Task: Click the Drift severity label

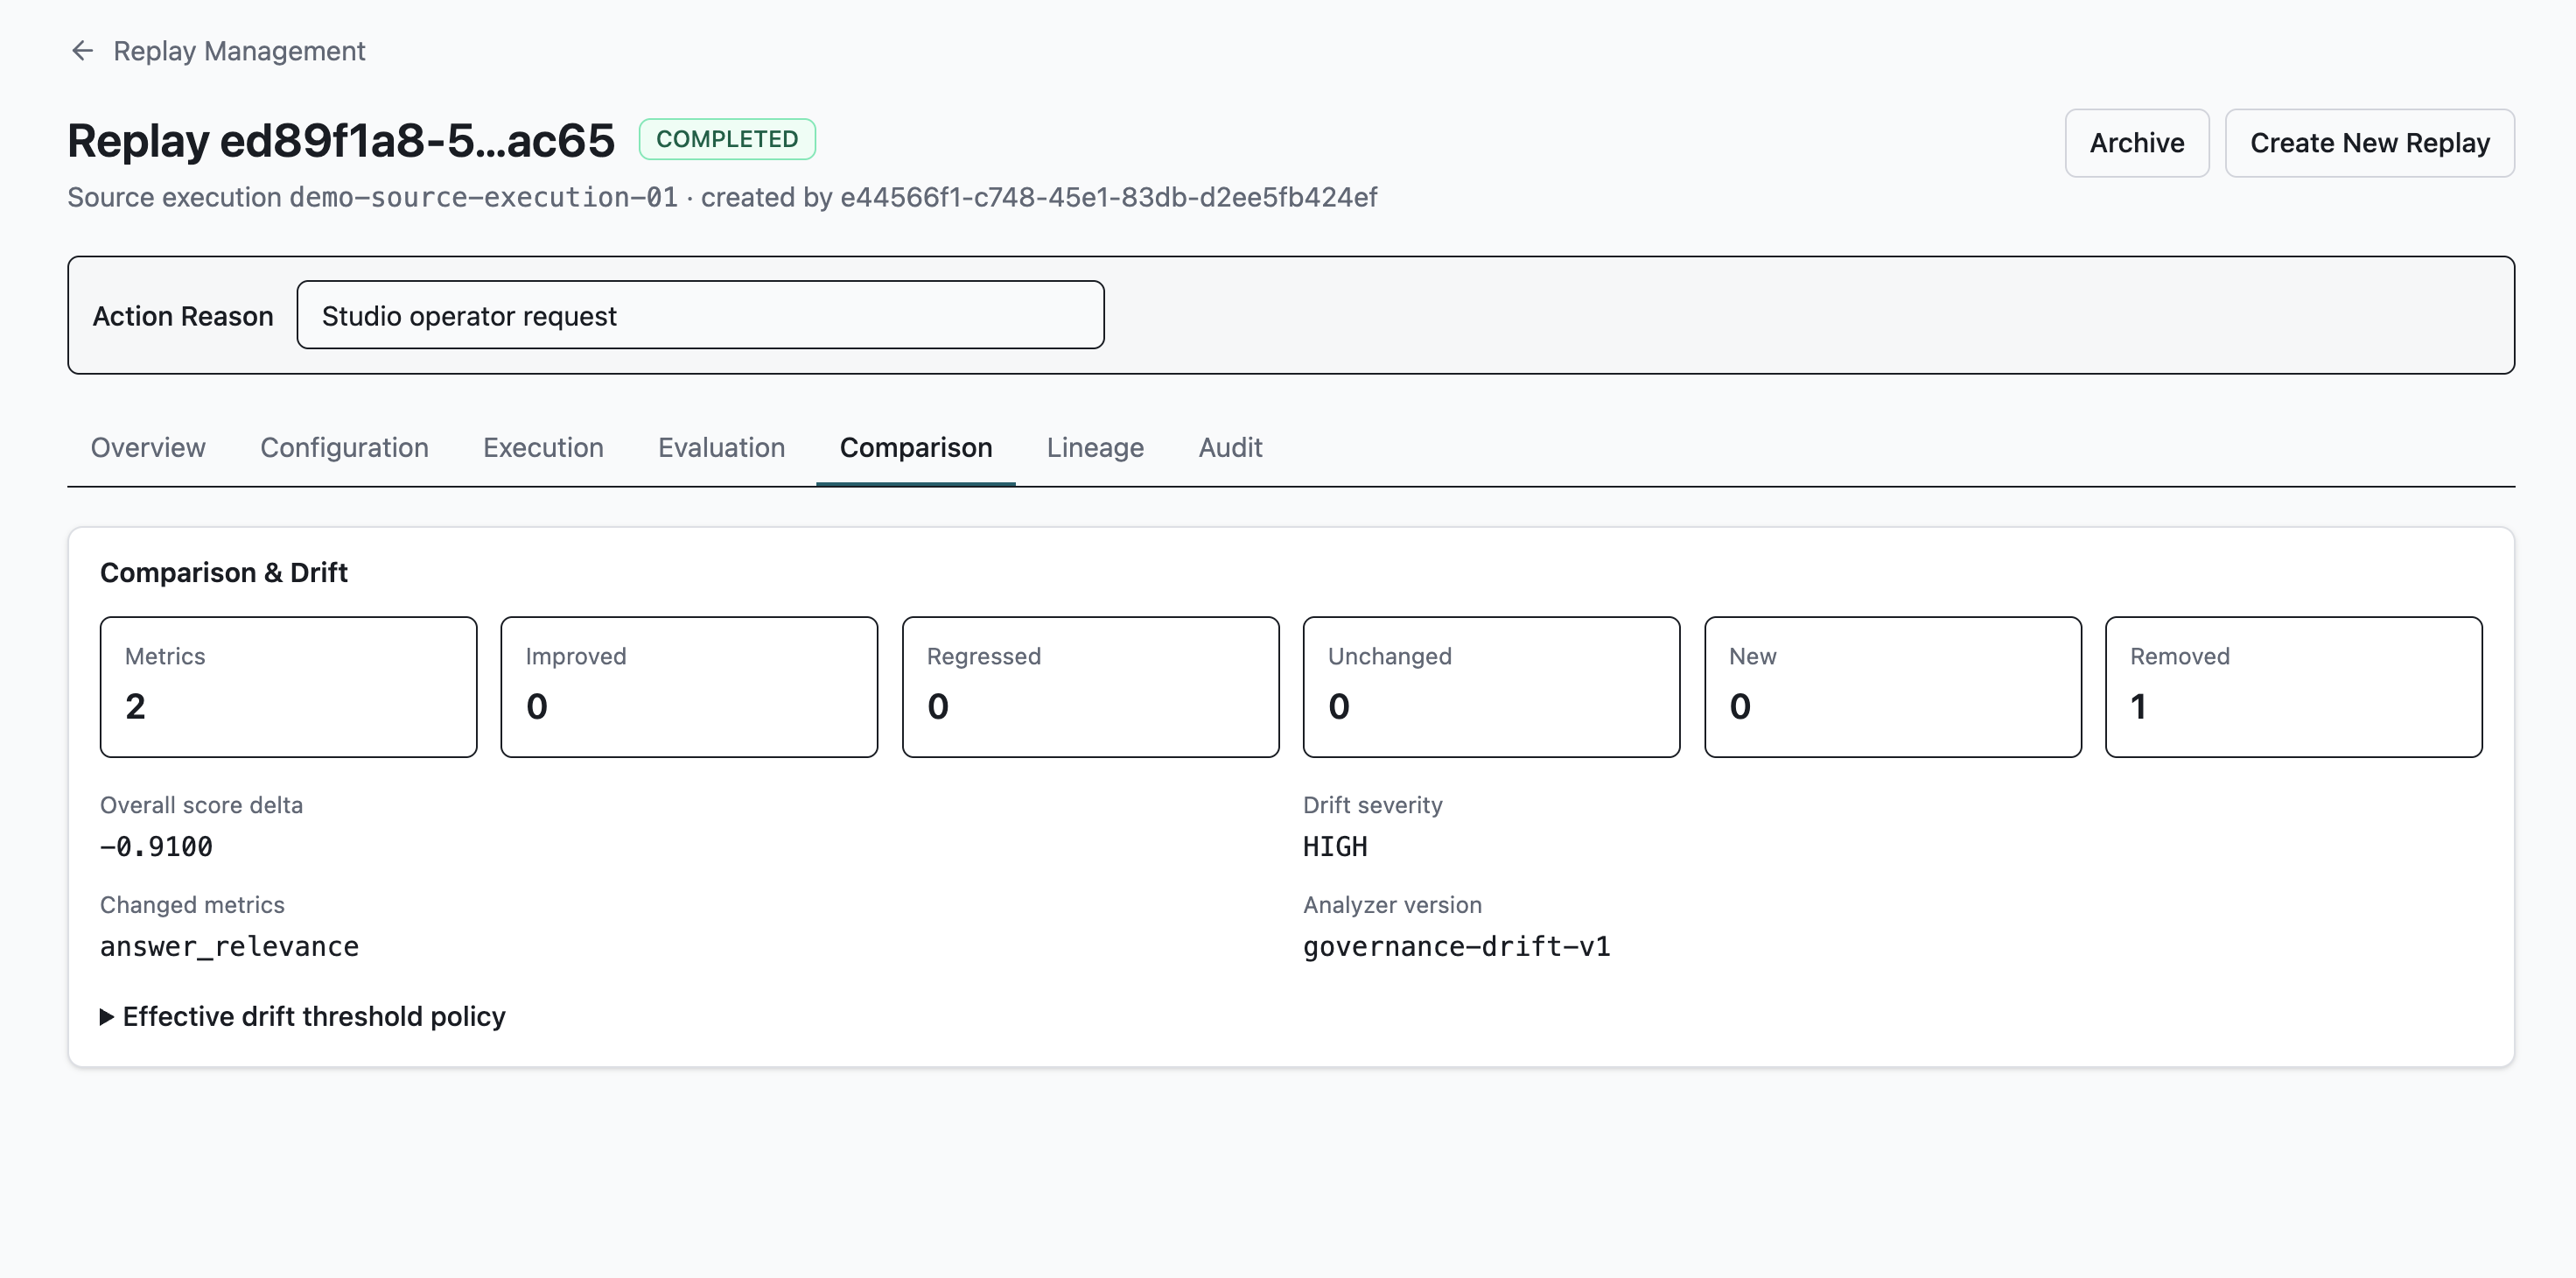Action: click(x=1372, y=805)
